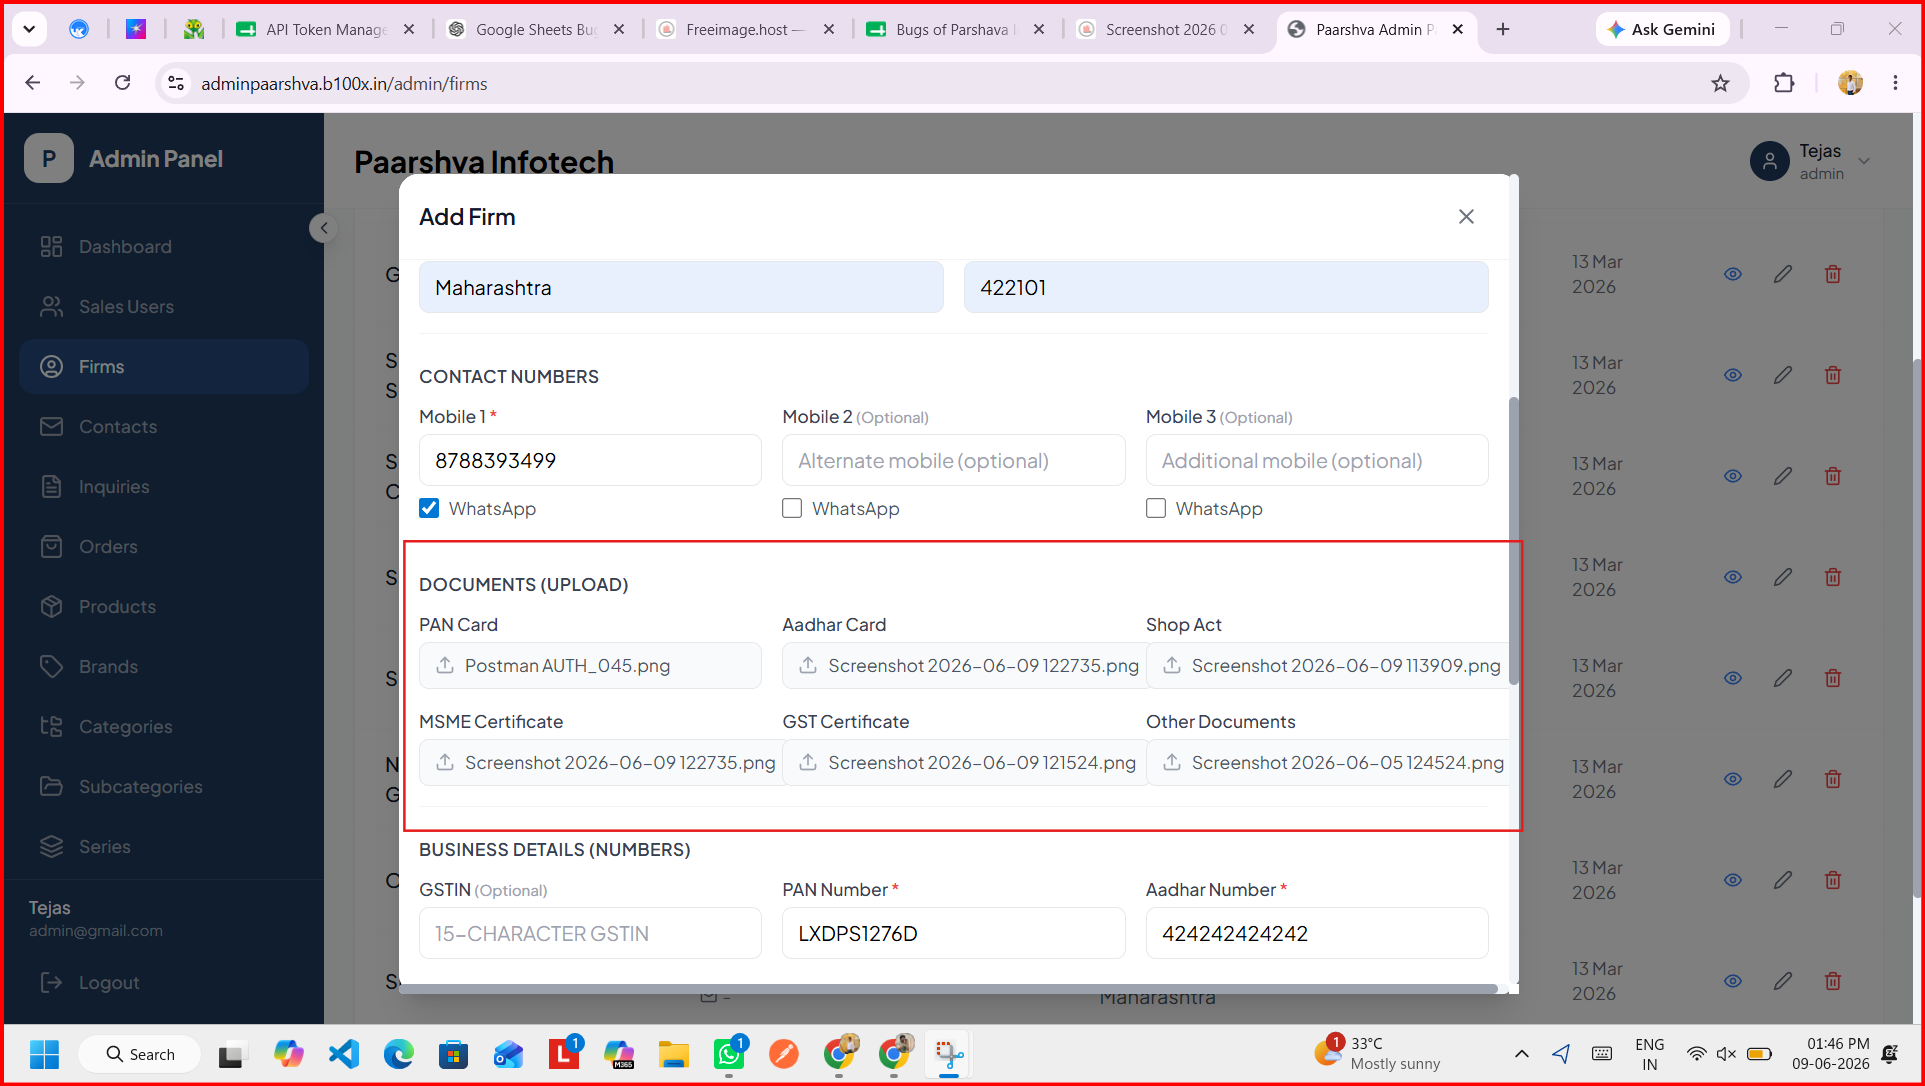Bookmark this page with the star icon
The width and height of the screenshot is (1925, 1086).
[1720, 83]
